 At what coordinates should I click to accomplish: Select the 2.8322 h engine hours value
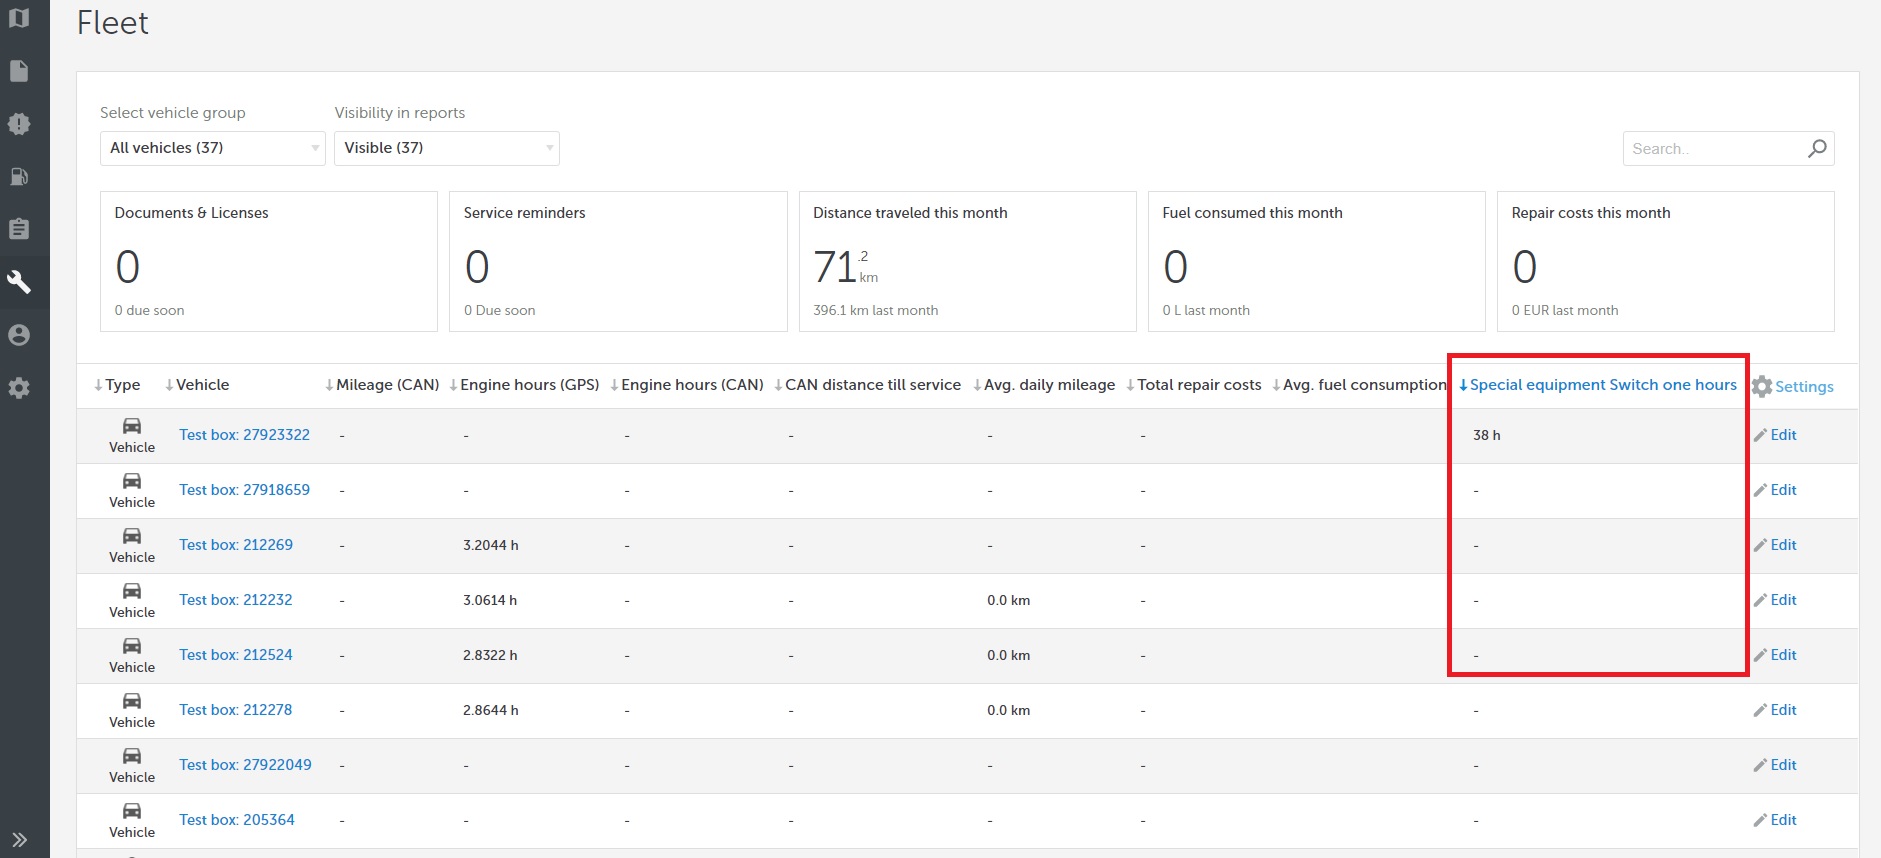point(490,655)
